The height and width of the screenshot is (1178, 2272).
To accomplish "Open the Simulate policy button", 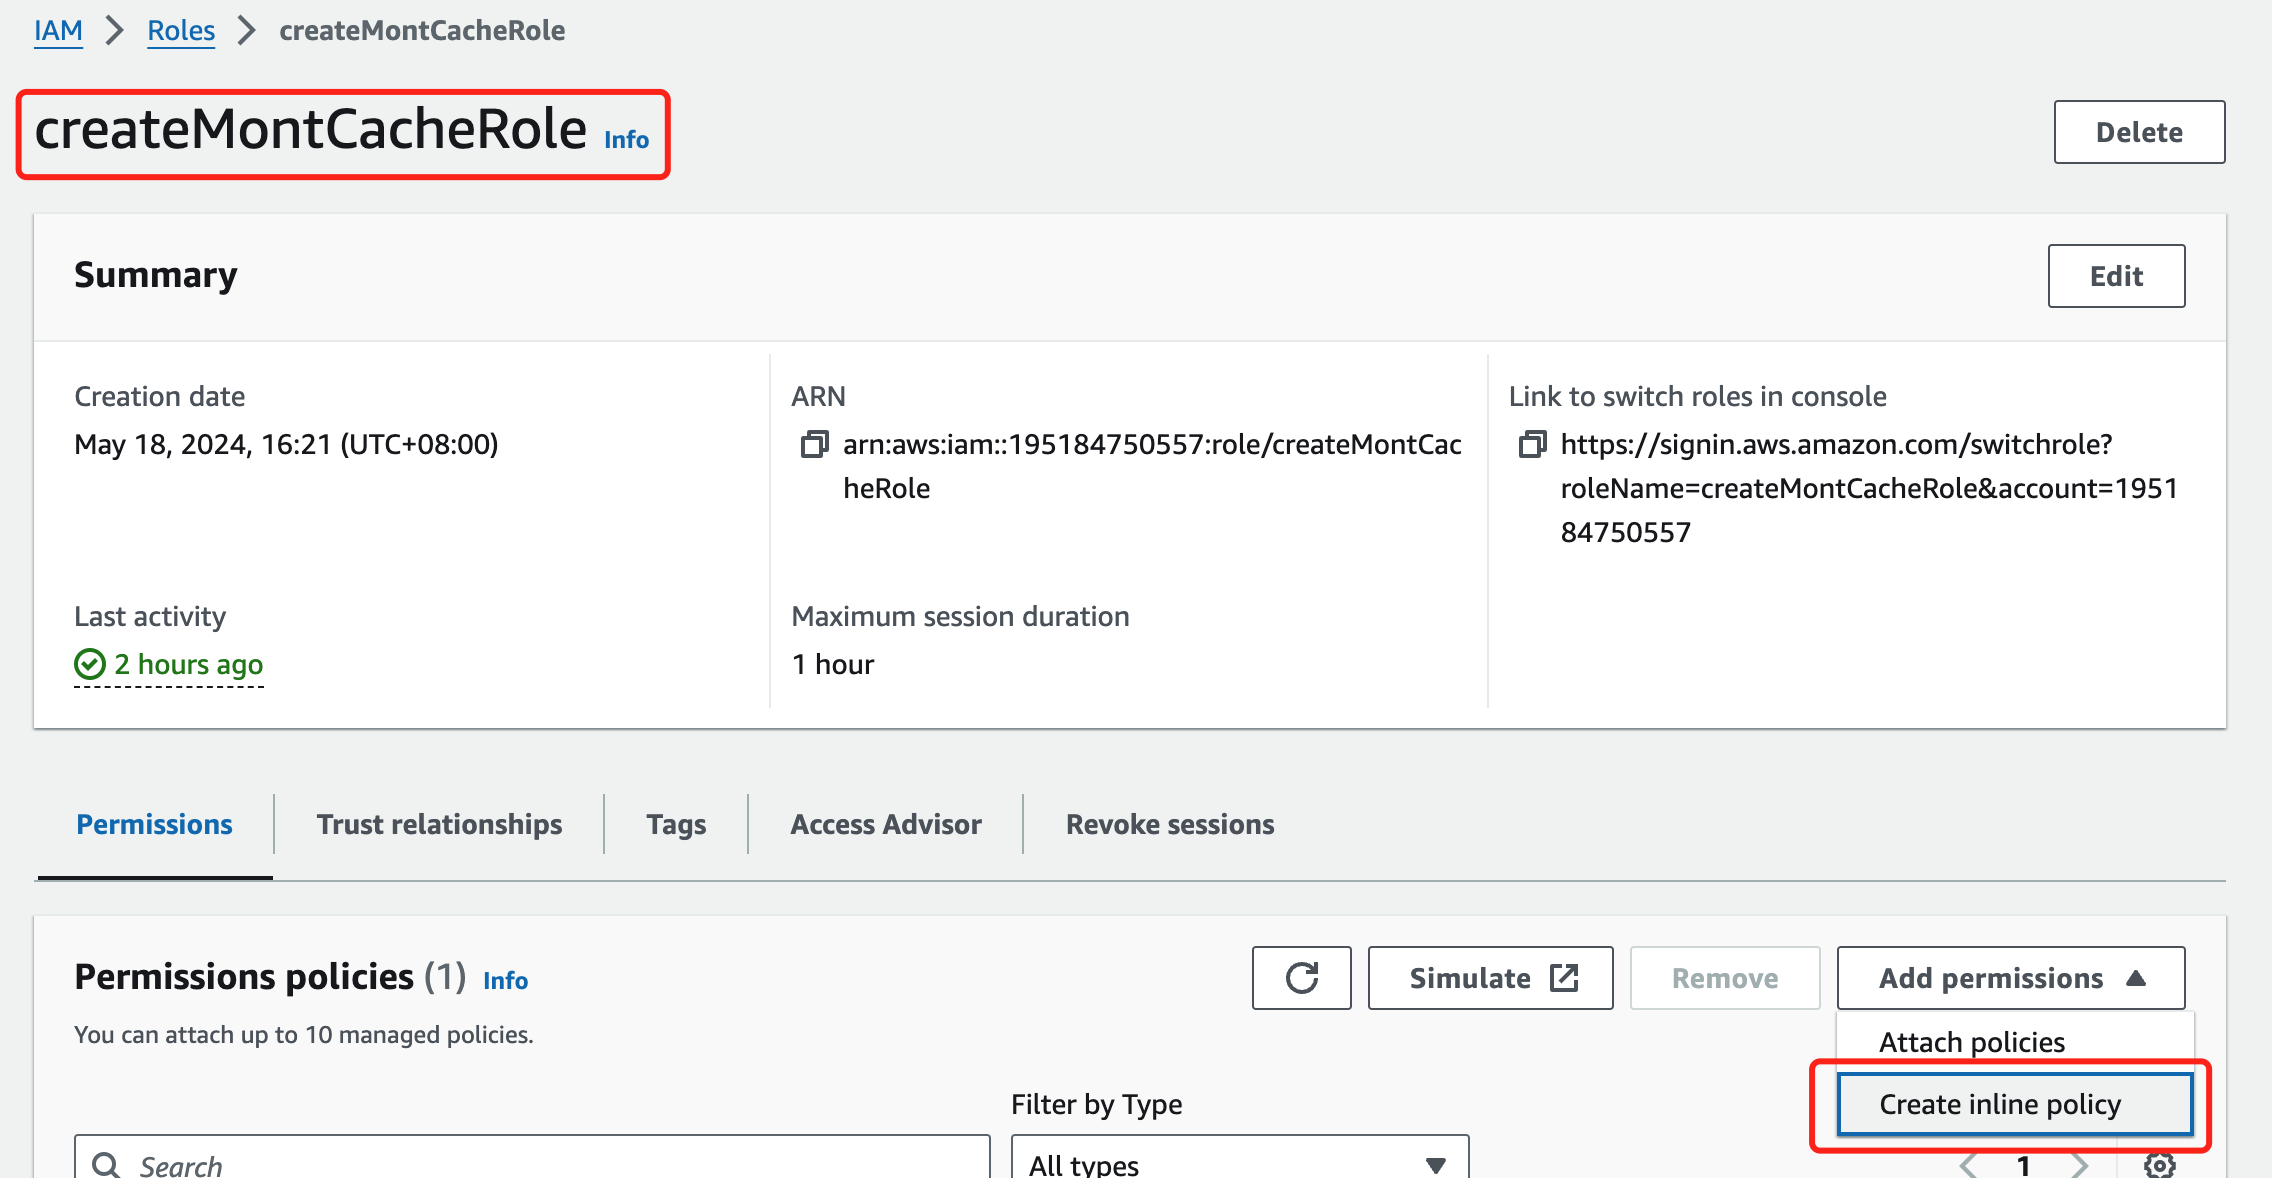I will [x=1490, y=977].
